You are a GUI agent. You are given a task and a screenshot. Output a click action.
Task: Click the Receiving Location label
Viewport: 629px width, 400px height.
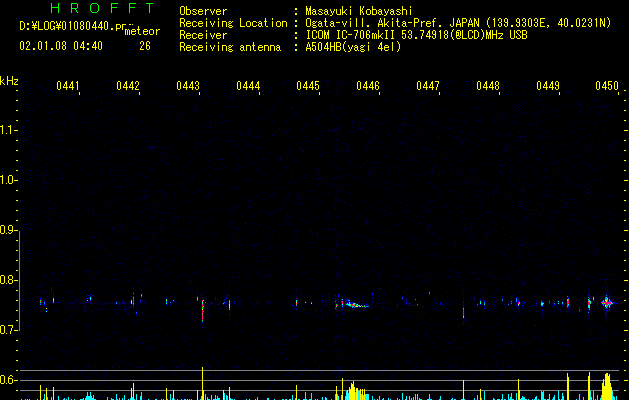pyautogui.click(x=233, y=23)
